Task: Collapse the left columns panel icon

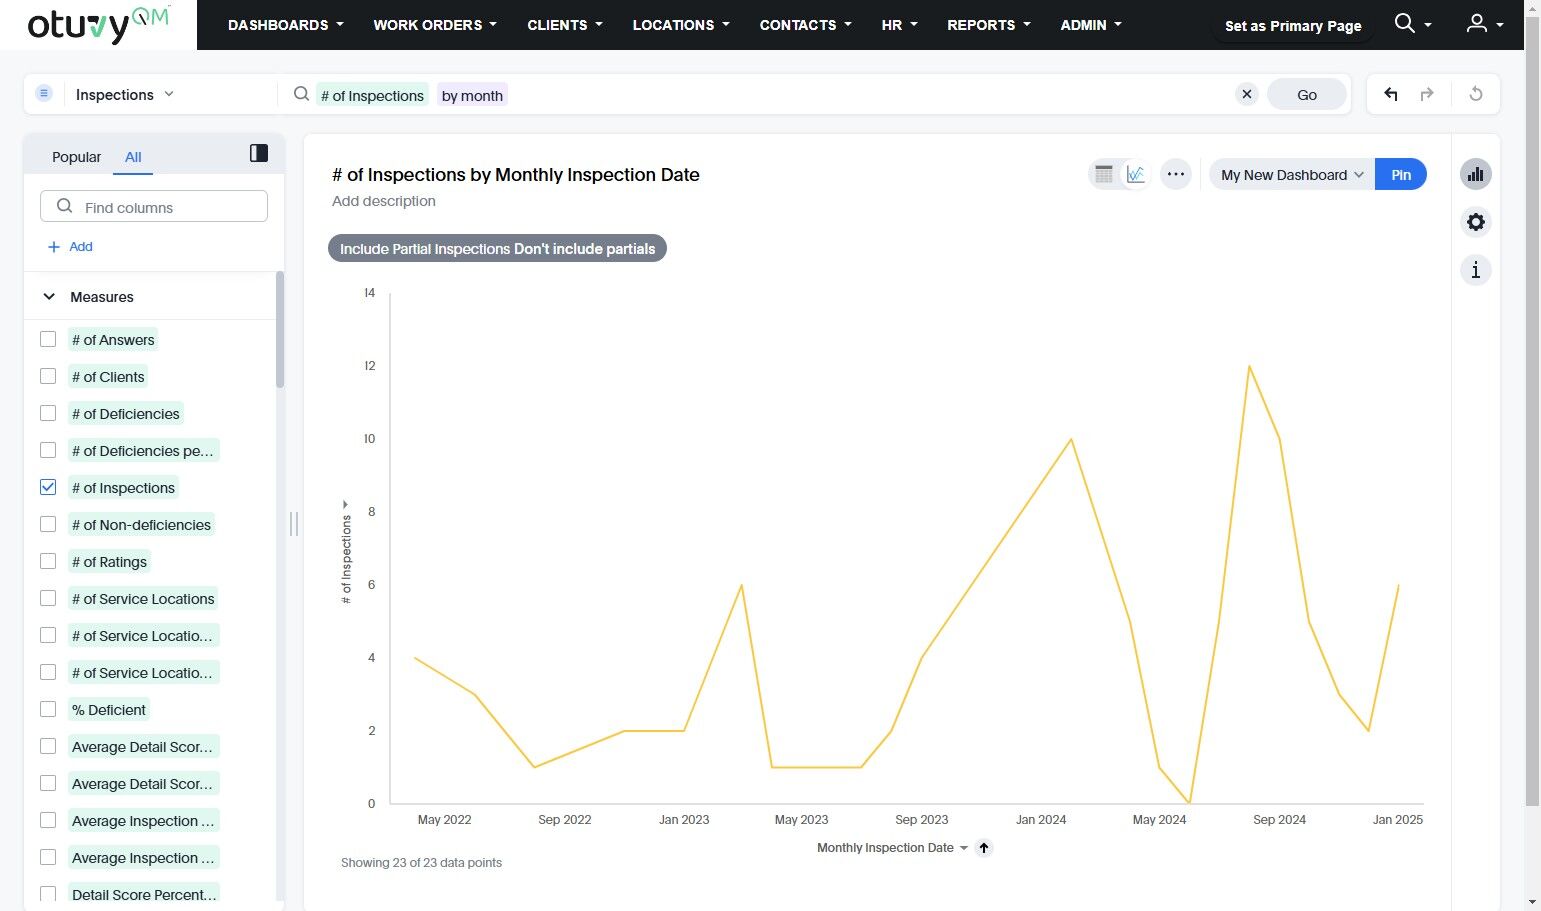Action: (259, 153)
